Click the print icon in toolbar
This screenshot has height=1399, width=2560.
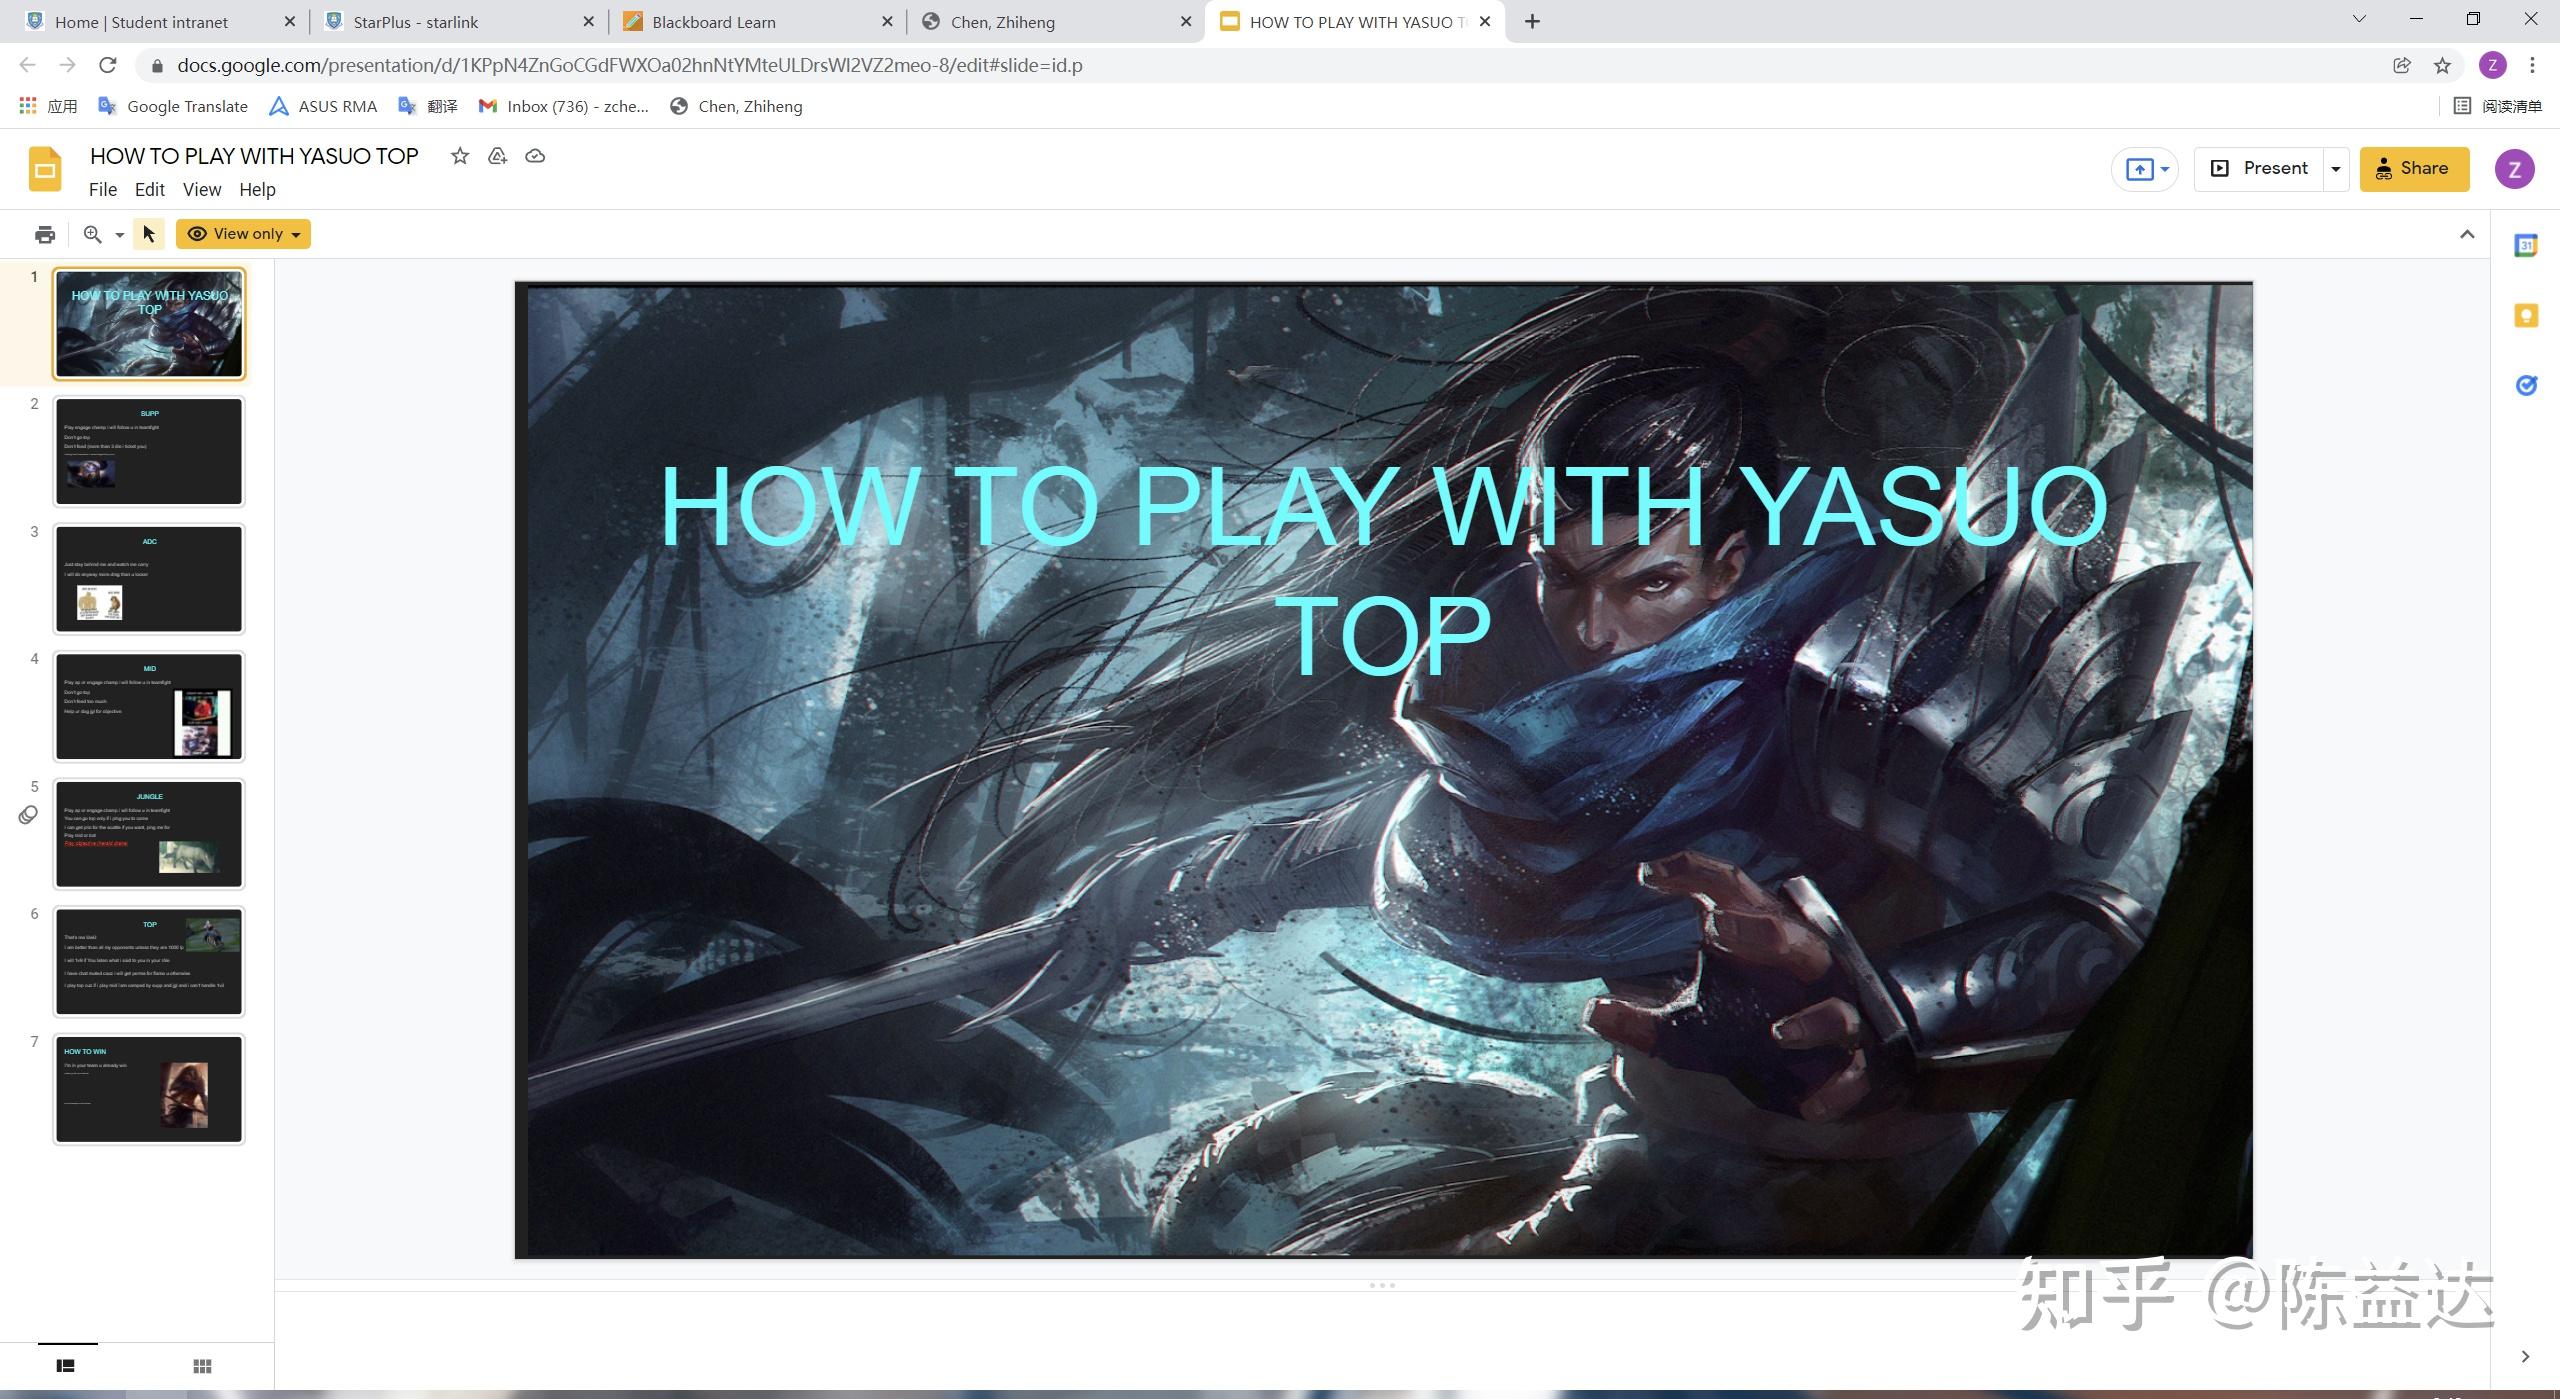[x=44, y=234]
